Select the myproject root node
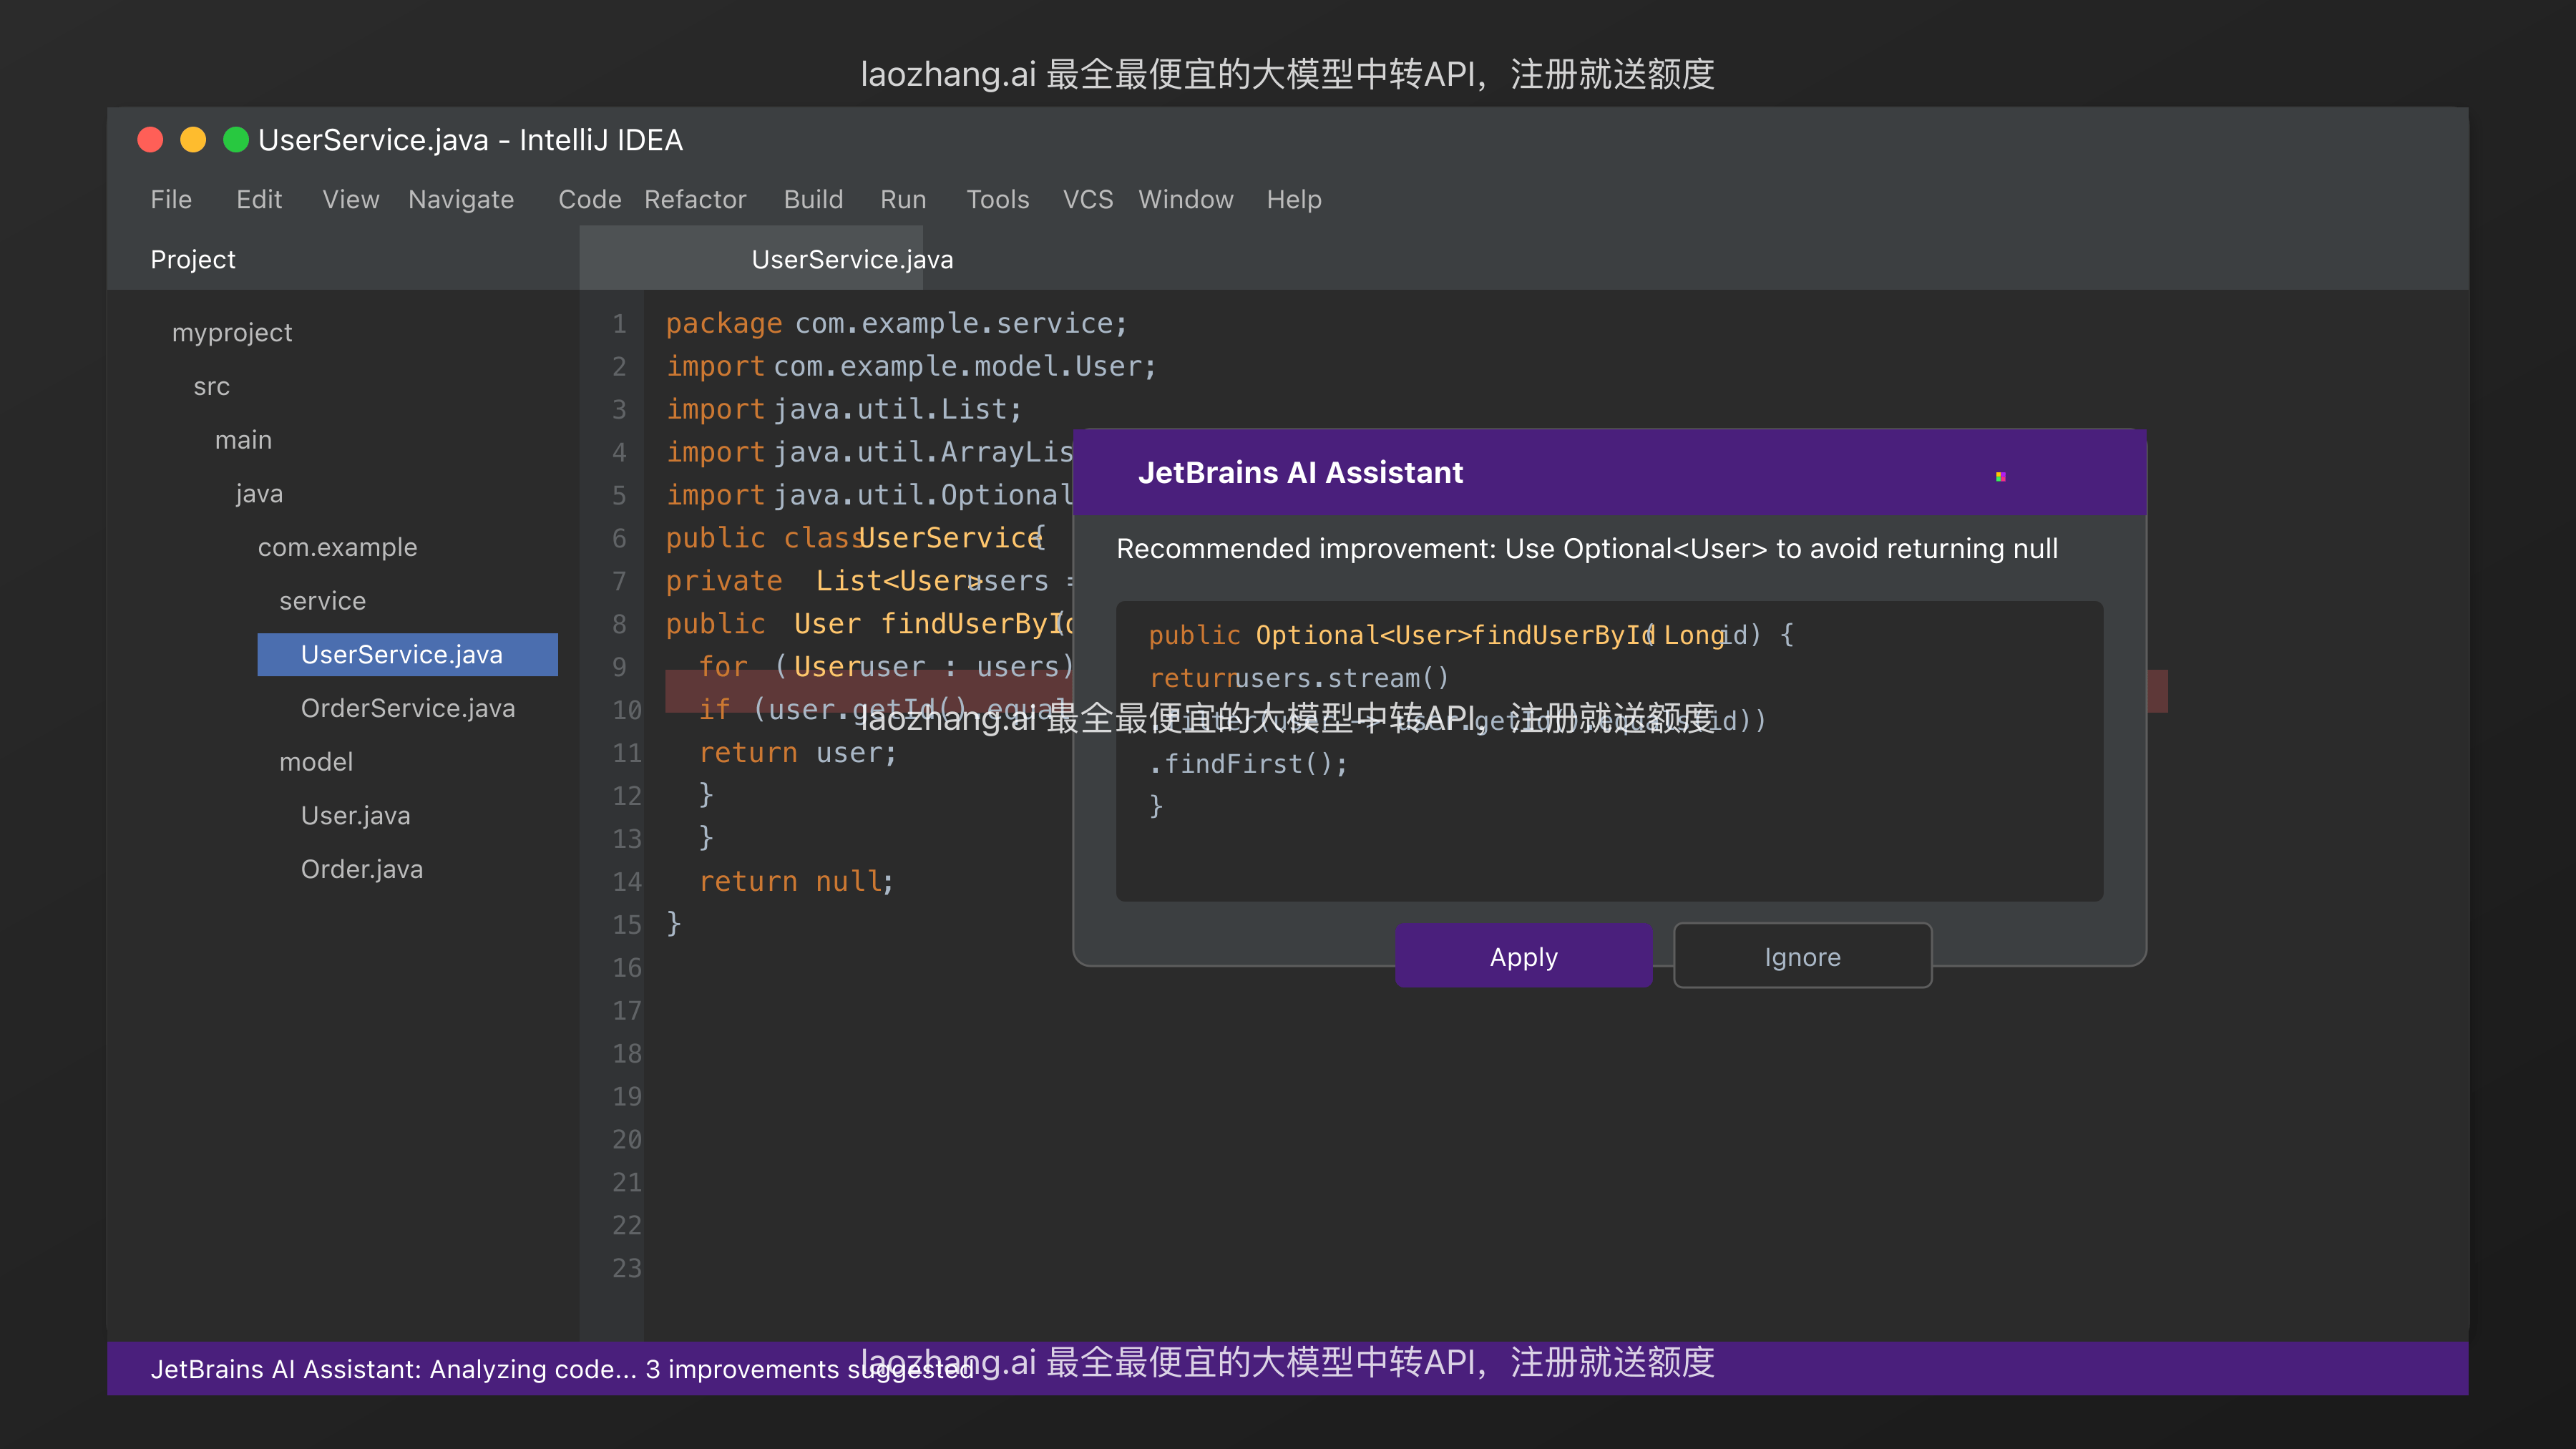The width and height of the screenshot is (2576, 1449). coord(232,332)
